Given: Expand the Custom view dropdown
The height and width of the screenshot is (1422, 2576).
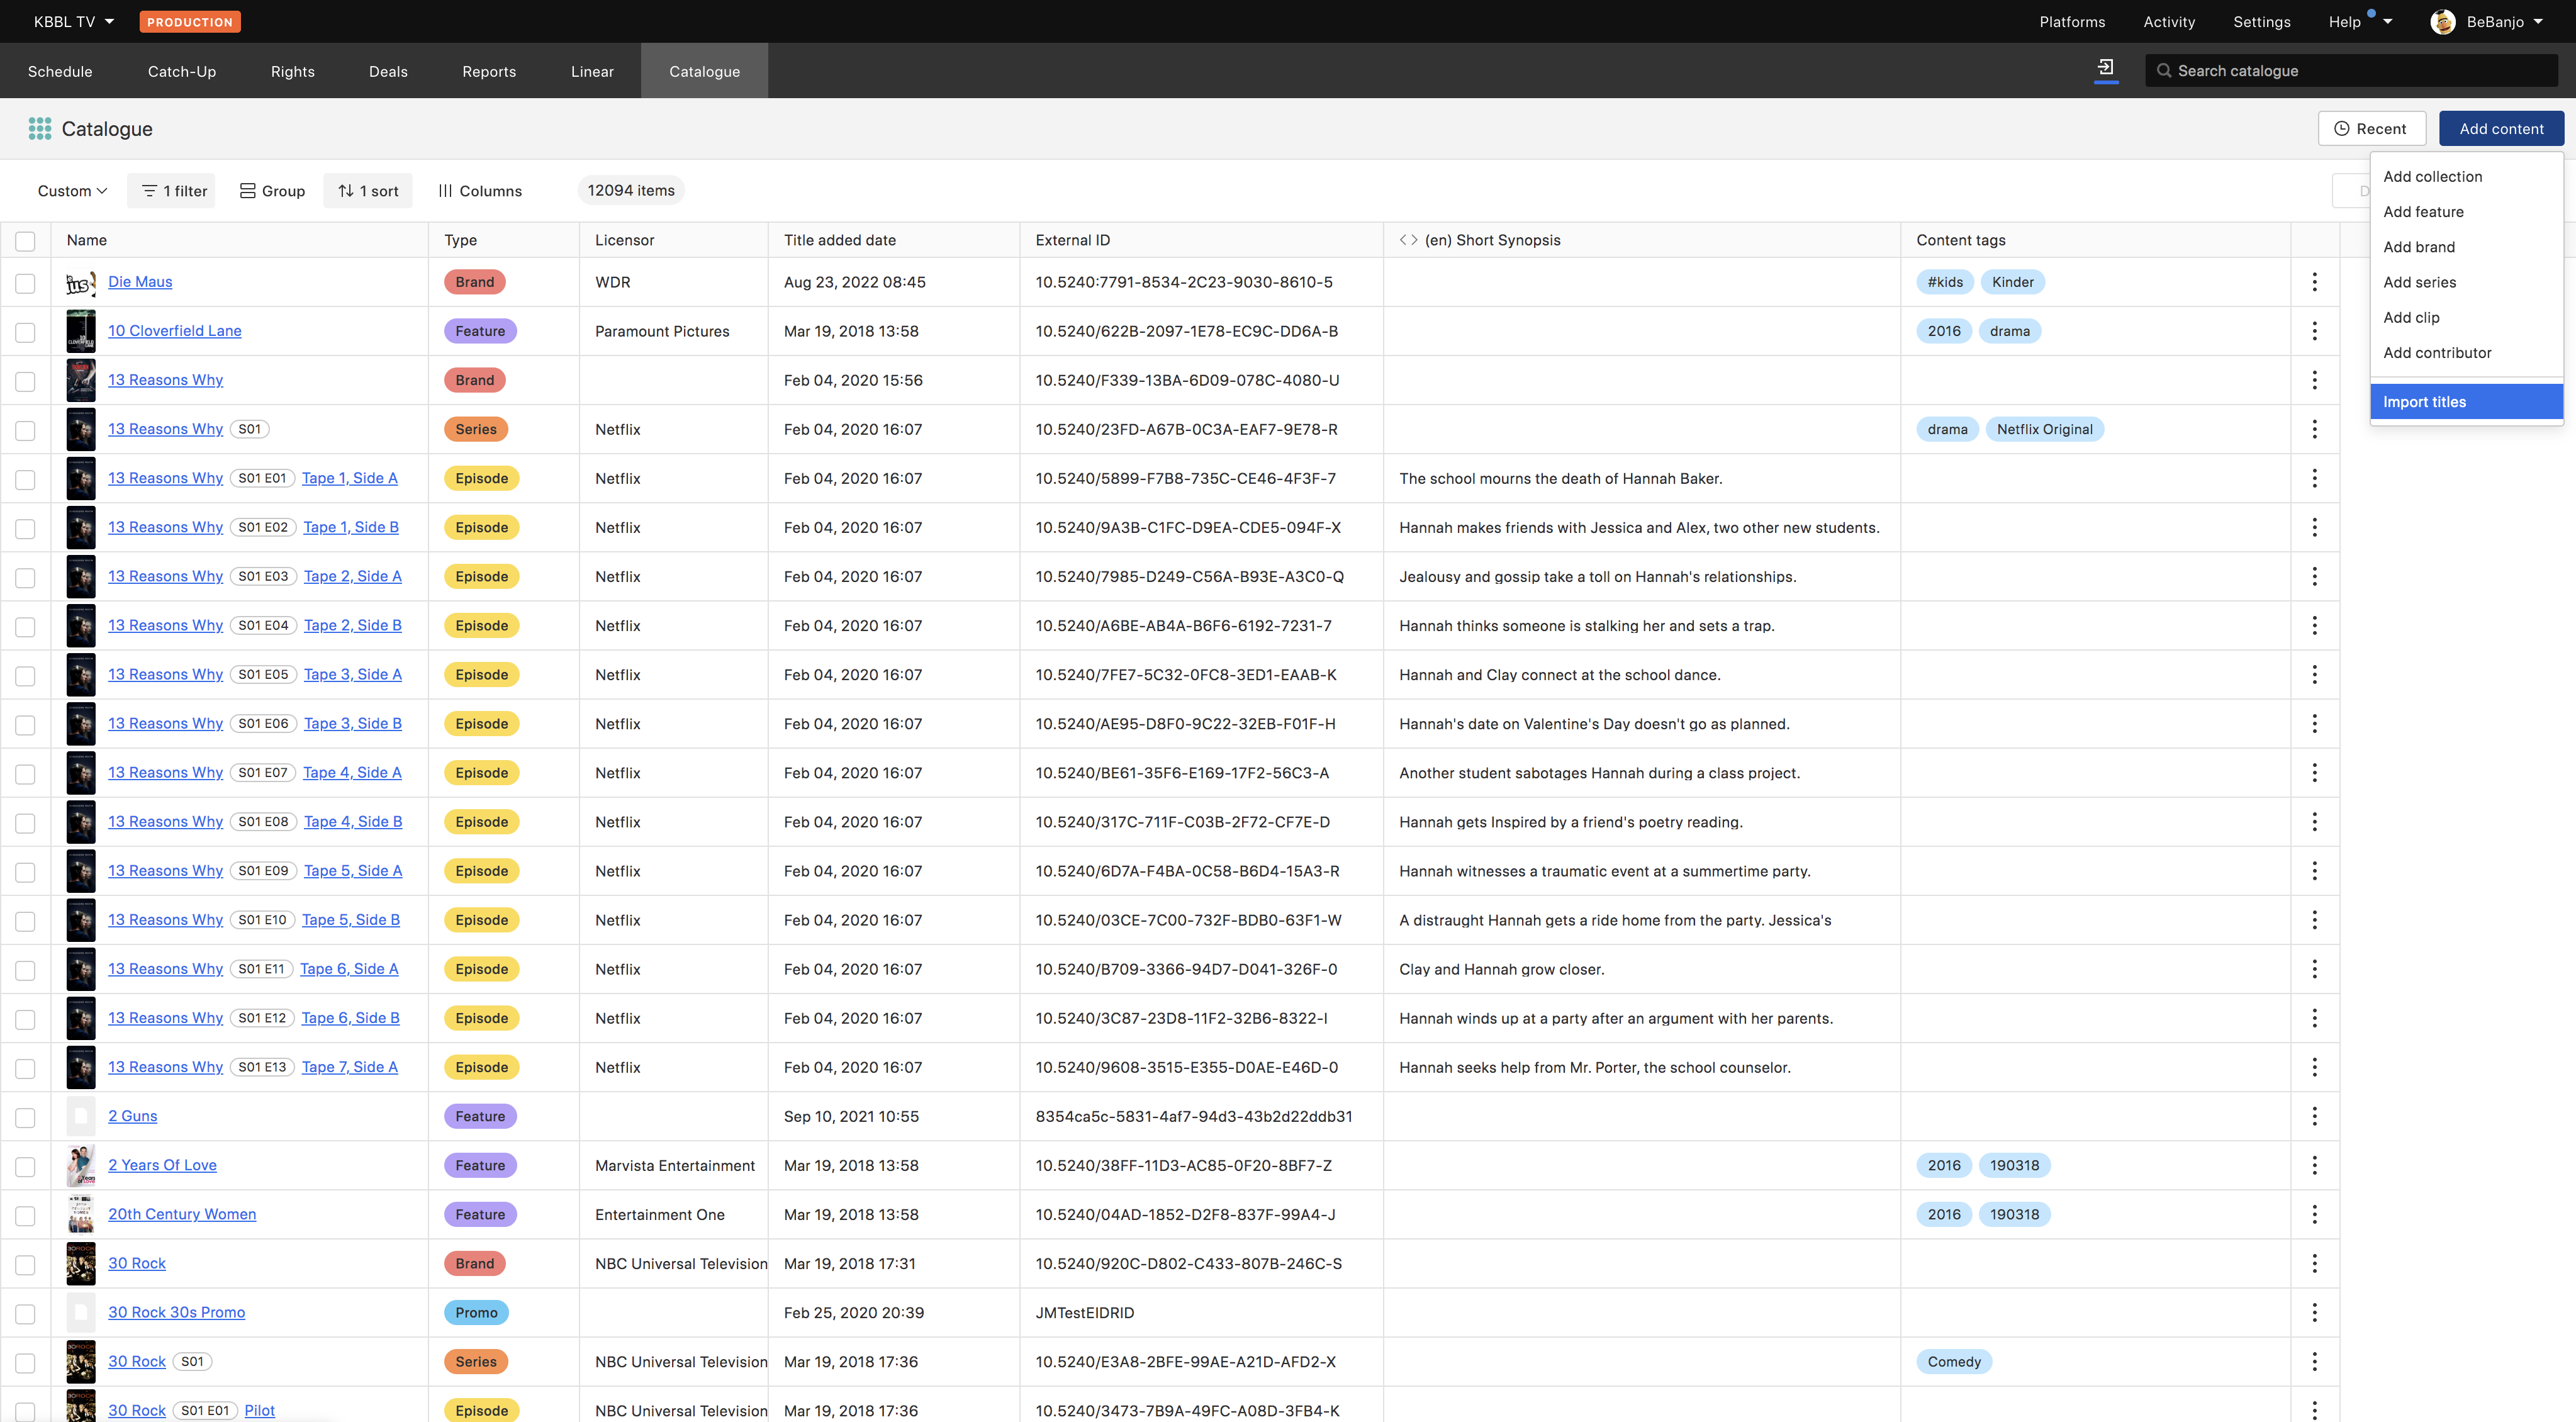Looking at the screenshot, I should pyautogui.click(x=72, y=191).
